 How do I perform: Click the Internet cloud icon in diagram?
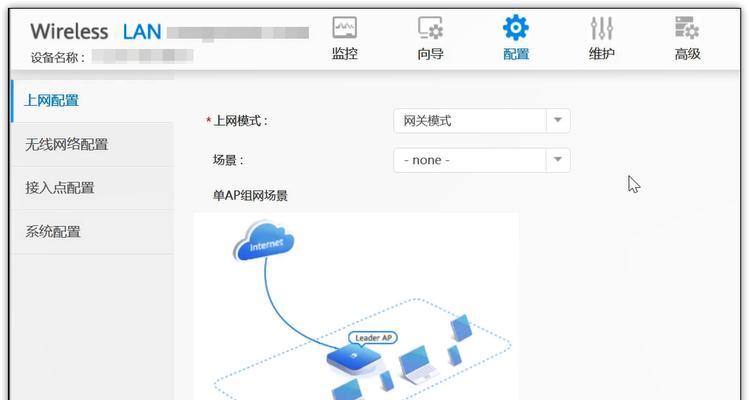(x=264, y=241)
